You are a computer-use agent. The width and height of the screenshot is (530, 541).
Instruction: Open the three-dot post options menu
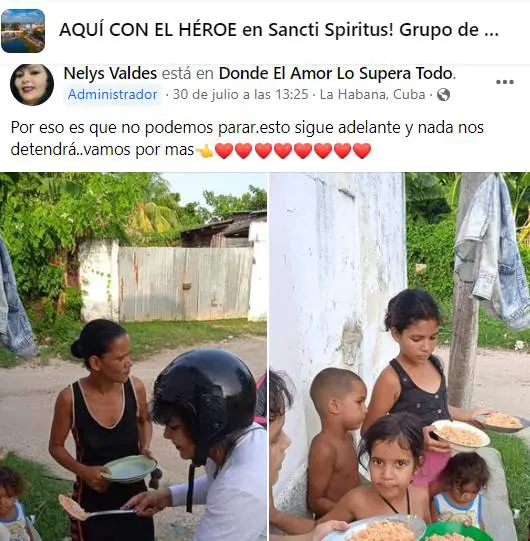pyautogui.click(x=504, y=82)
